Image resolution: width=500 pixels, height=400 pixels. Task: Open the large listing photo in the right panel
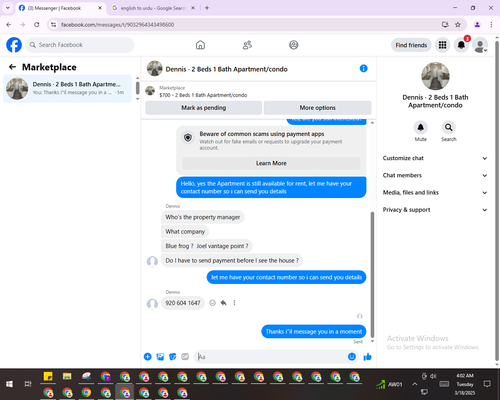(435, 76)
